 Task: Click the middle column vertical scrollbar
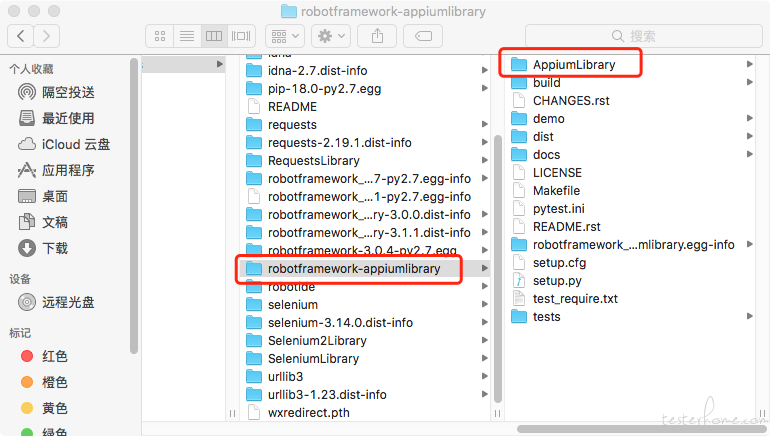(x=497, y=269)
